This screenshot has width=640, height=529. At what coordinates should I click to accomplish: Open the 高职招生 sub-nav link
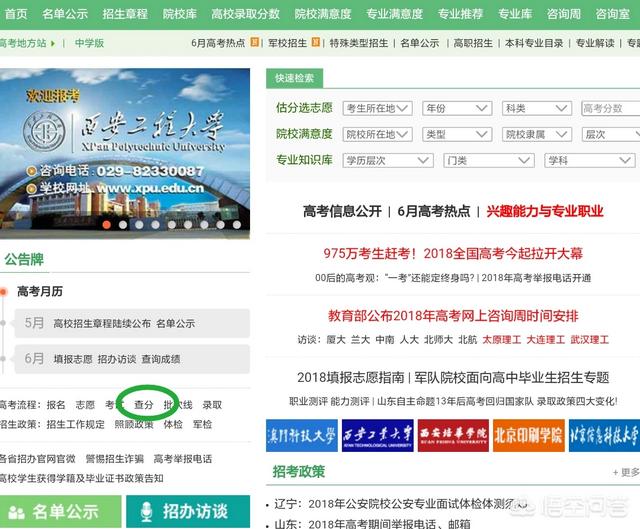pyautogui.click(x=473, y=43)
